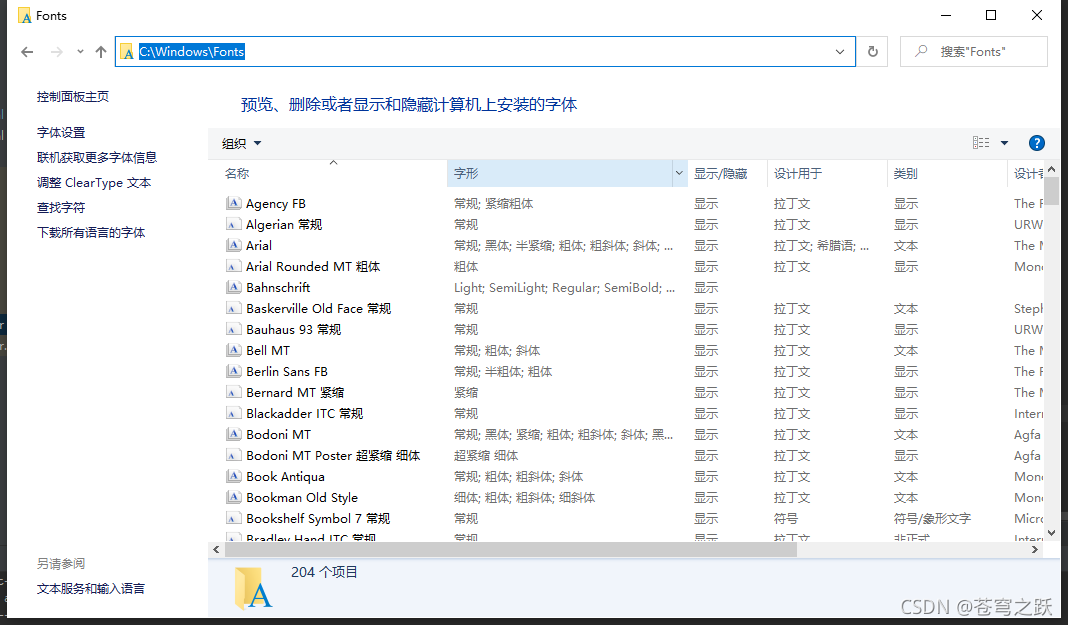Screen dimensions: 1068x625
Task: Open the 查找字符 link
Action: pos(62,207)
